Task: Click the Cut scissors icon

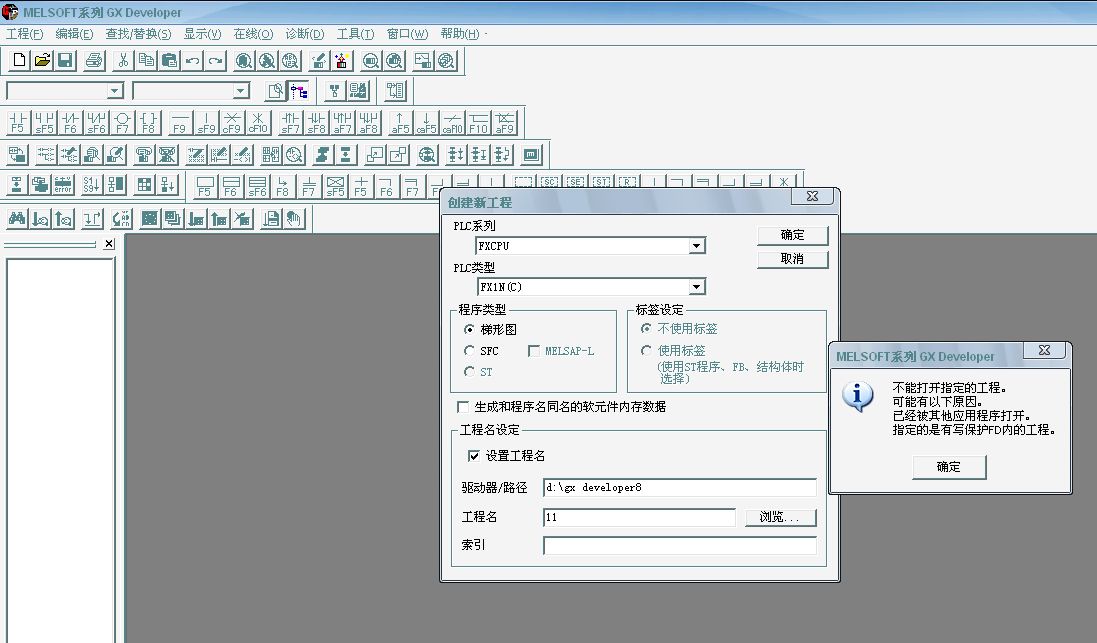Action: click(123, 61)
